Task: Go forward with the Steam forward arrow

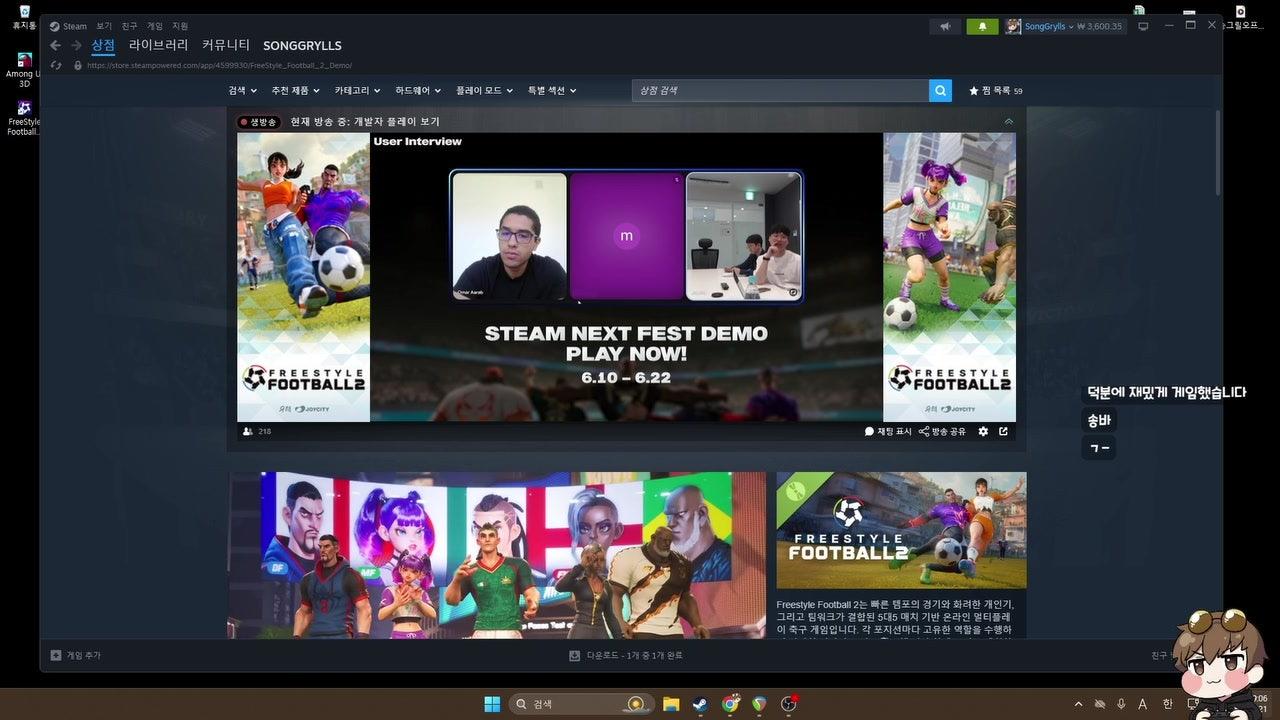Action: (76, 45)
